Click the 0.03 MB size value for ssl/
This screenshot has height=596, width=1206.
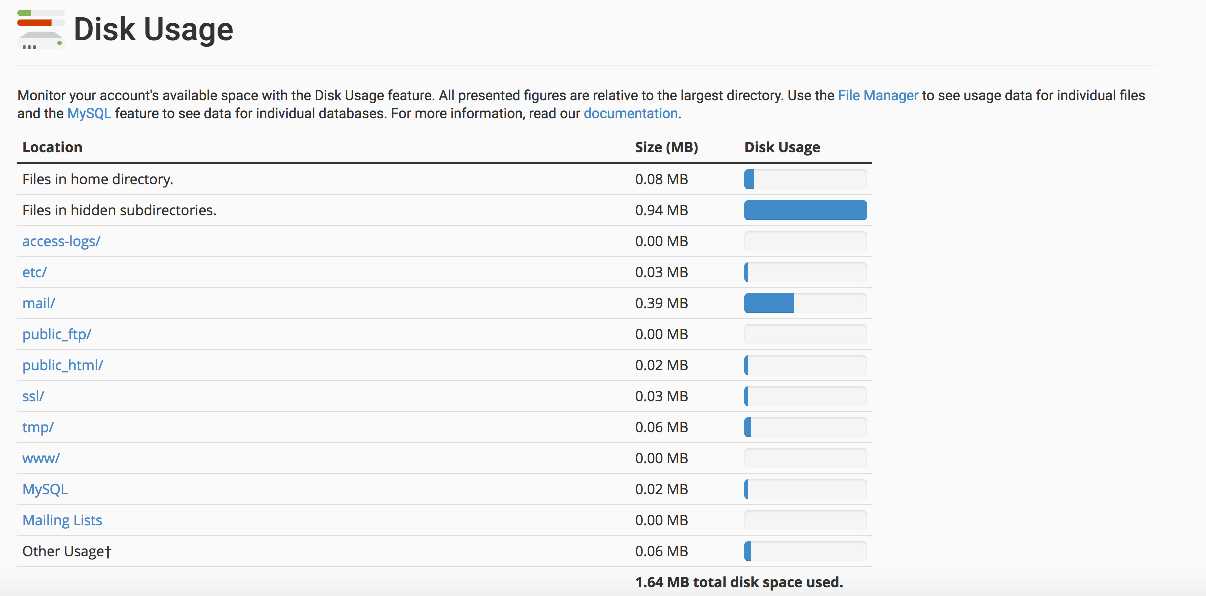(x=661, y=396)
